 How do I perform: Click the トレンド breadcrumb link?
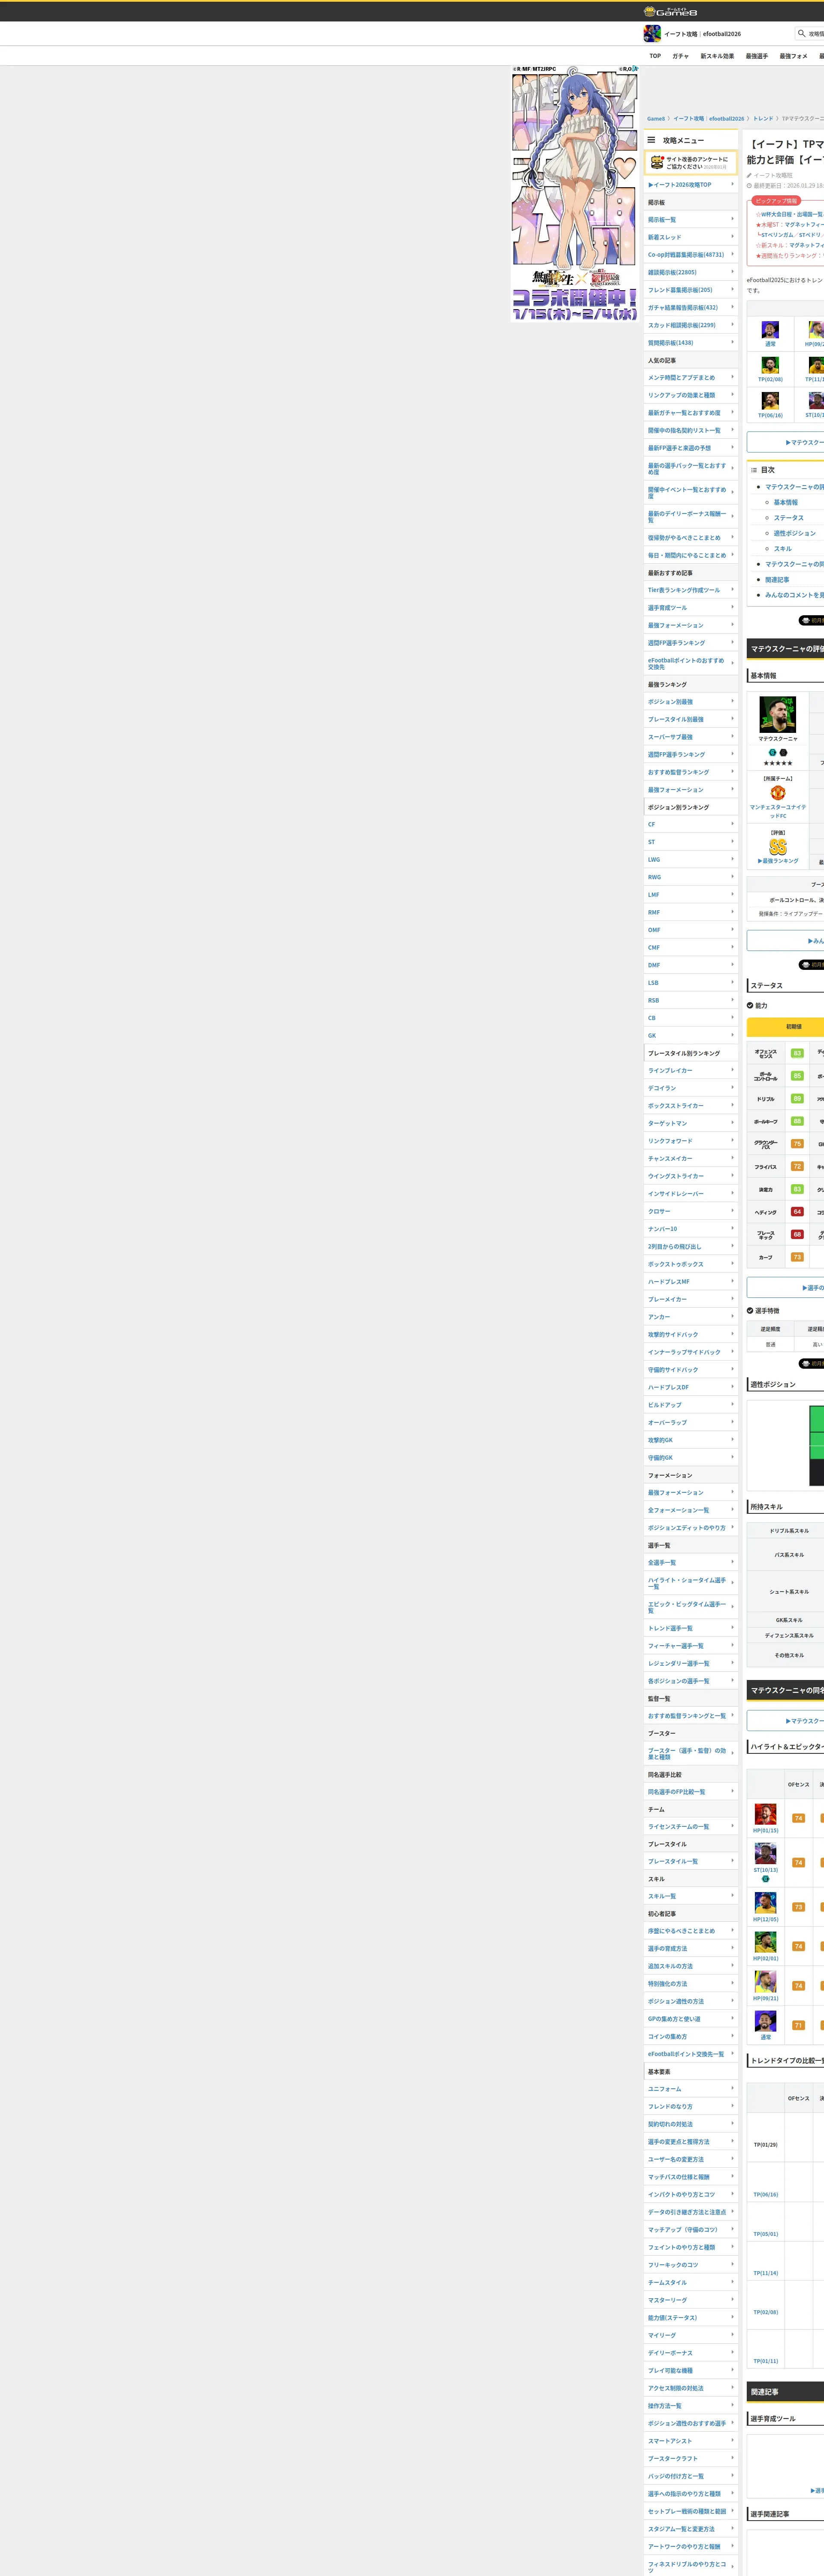click(762, 118)
